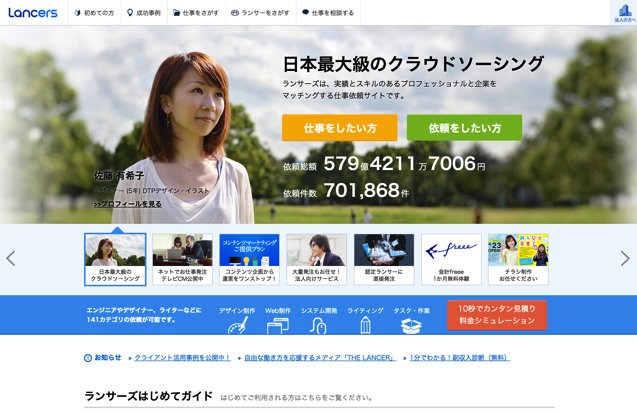Select 会計freee 1か月無料体験 thumbnail

point(451,260)
